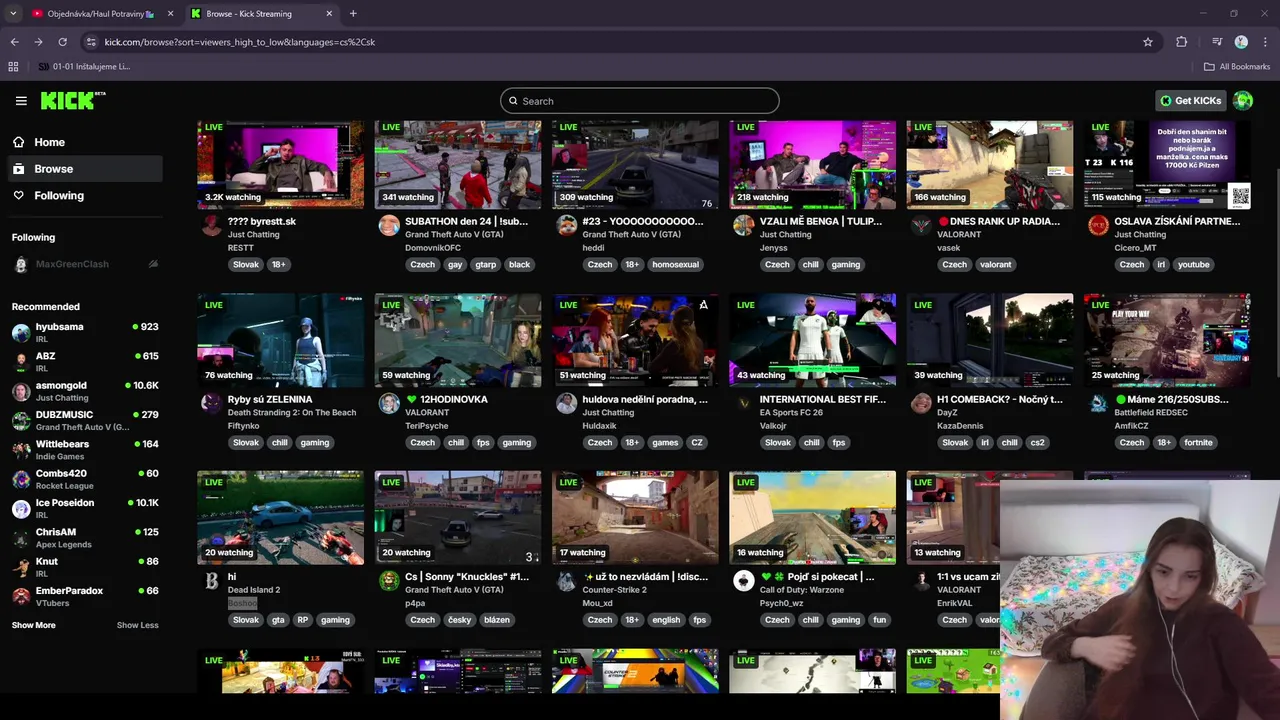The height and width of the screenshot is (720, 1280).
Task: Open huldova nedělní poradna stream thumbnail
Action: coord(635,341)
